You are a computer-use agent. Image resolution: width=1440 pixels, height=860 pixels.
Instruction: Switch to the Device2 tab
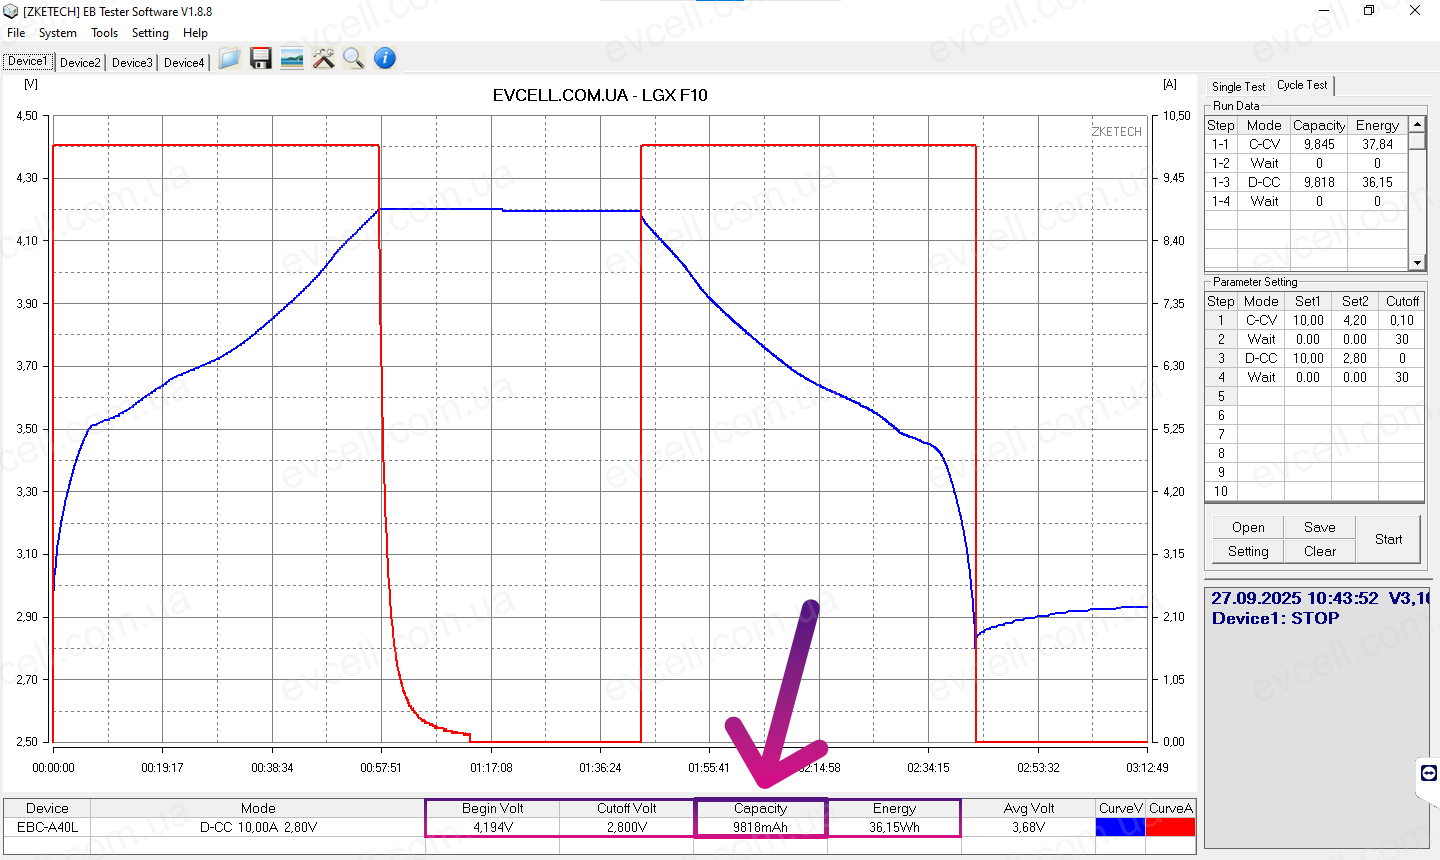pyautogui.click(x=80, y=62)
